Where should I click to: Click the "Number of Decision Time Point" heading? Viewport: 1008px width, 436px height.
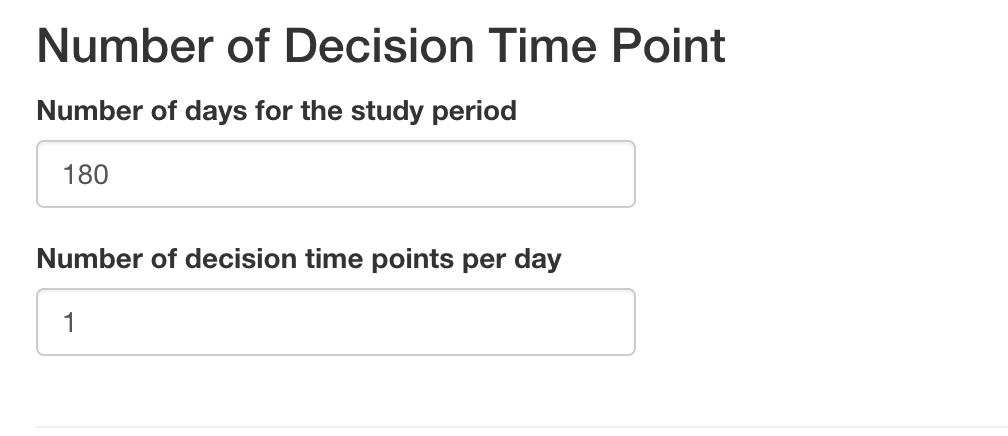click(381, 47)
